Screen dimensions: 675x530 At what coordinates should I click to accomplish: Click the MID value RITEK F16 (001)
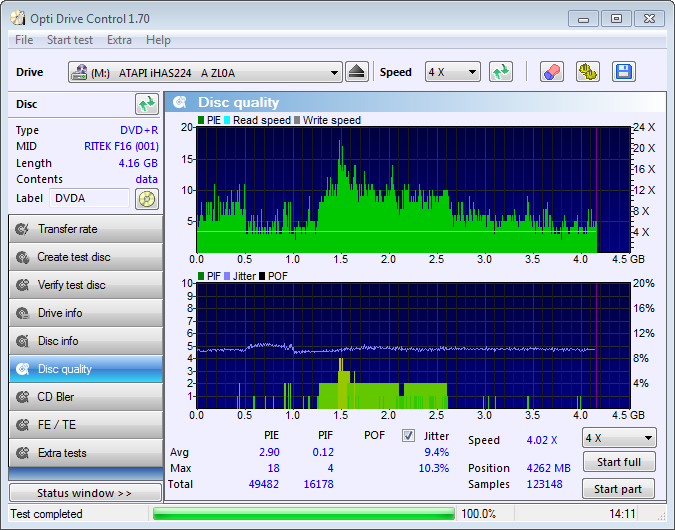[121, 146]
